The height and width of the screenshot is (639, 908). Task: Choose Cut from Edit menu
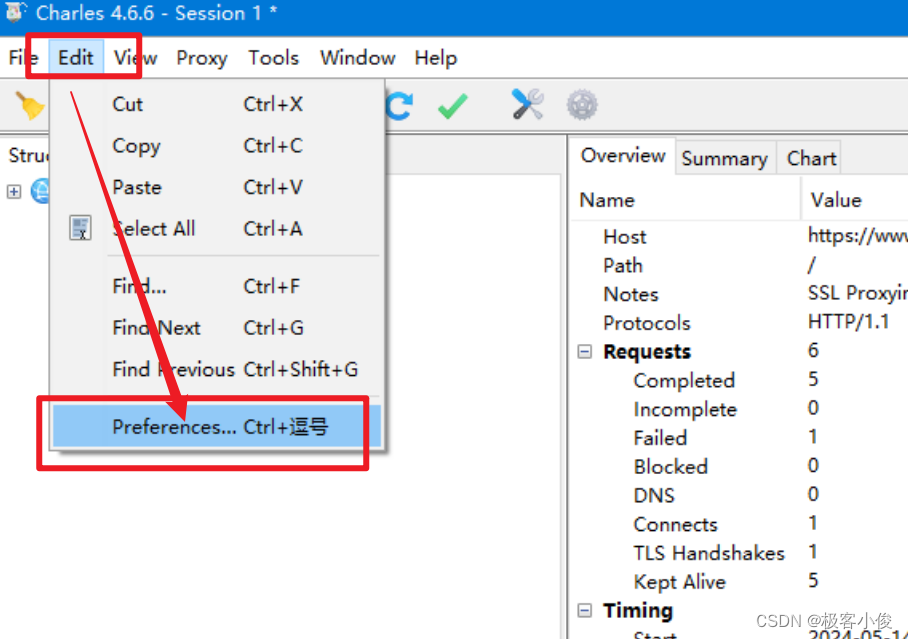pos(217,104)
